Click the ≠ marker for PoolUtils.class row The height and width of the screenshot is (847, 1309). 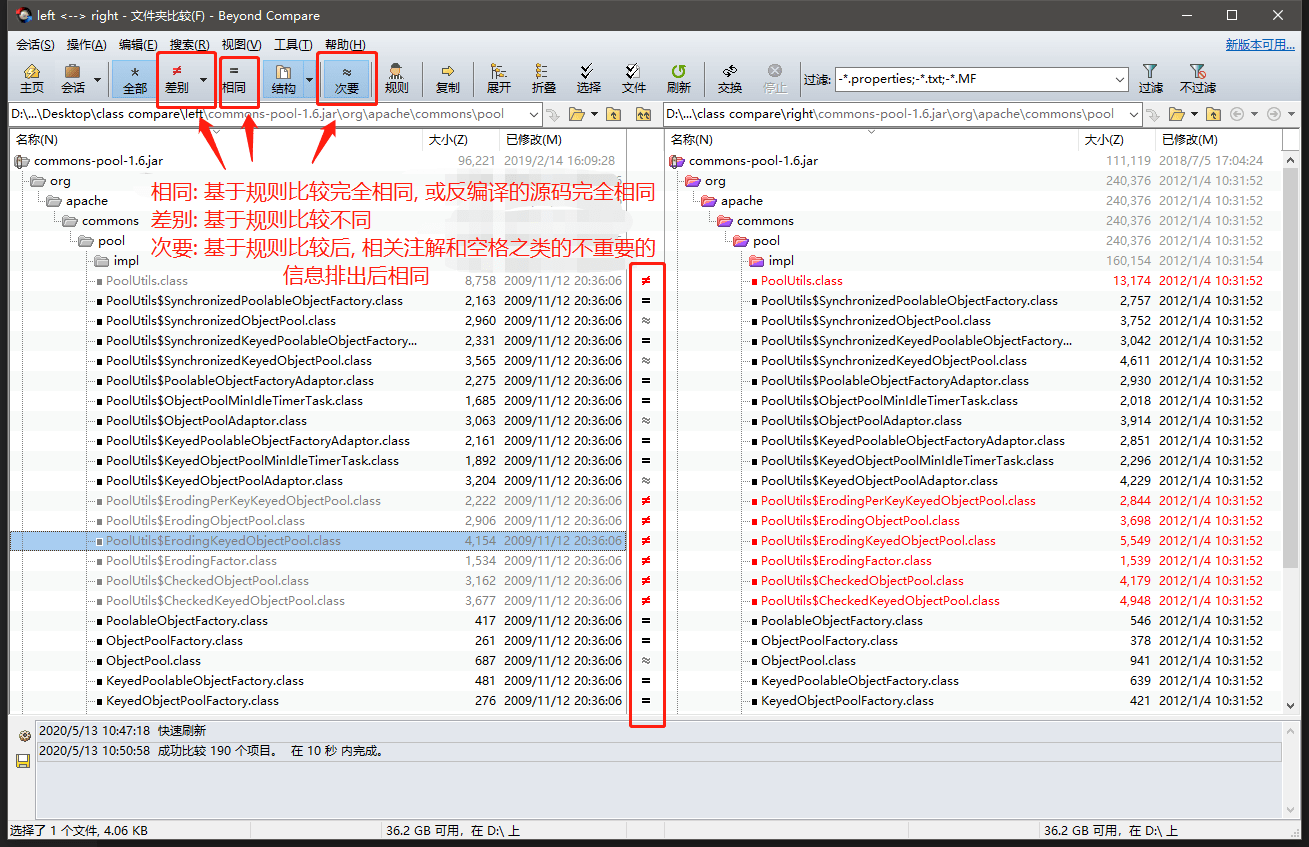pos(646,281)
